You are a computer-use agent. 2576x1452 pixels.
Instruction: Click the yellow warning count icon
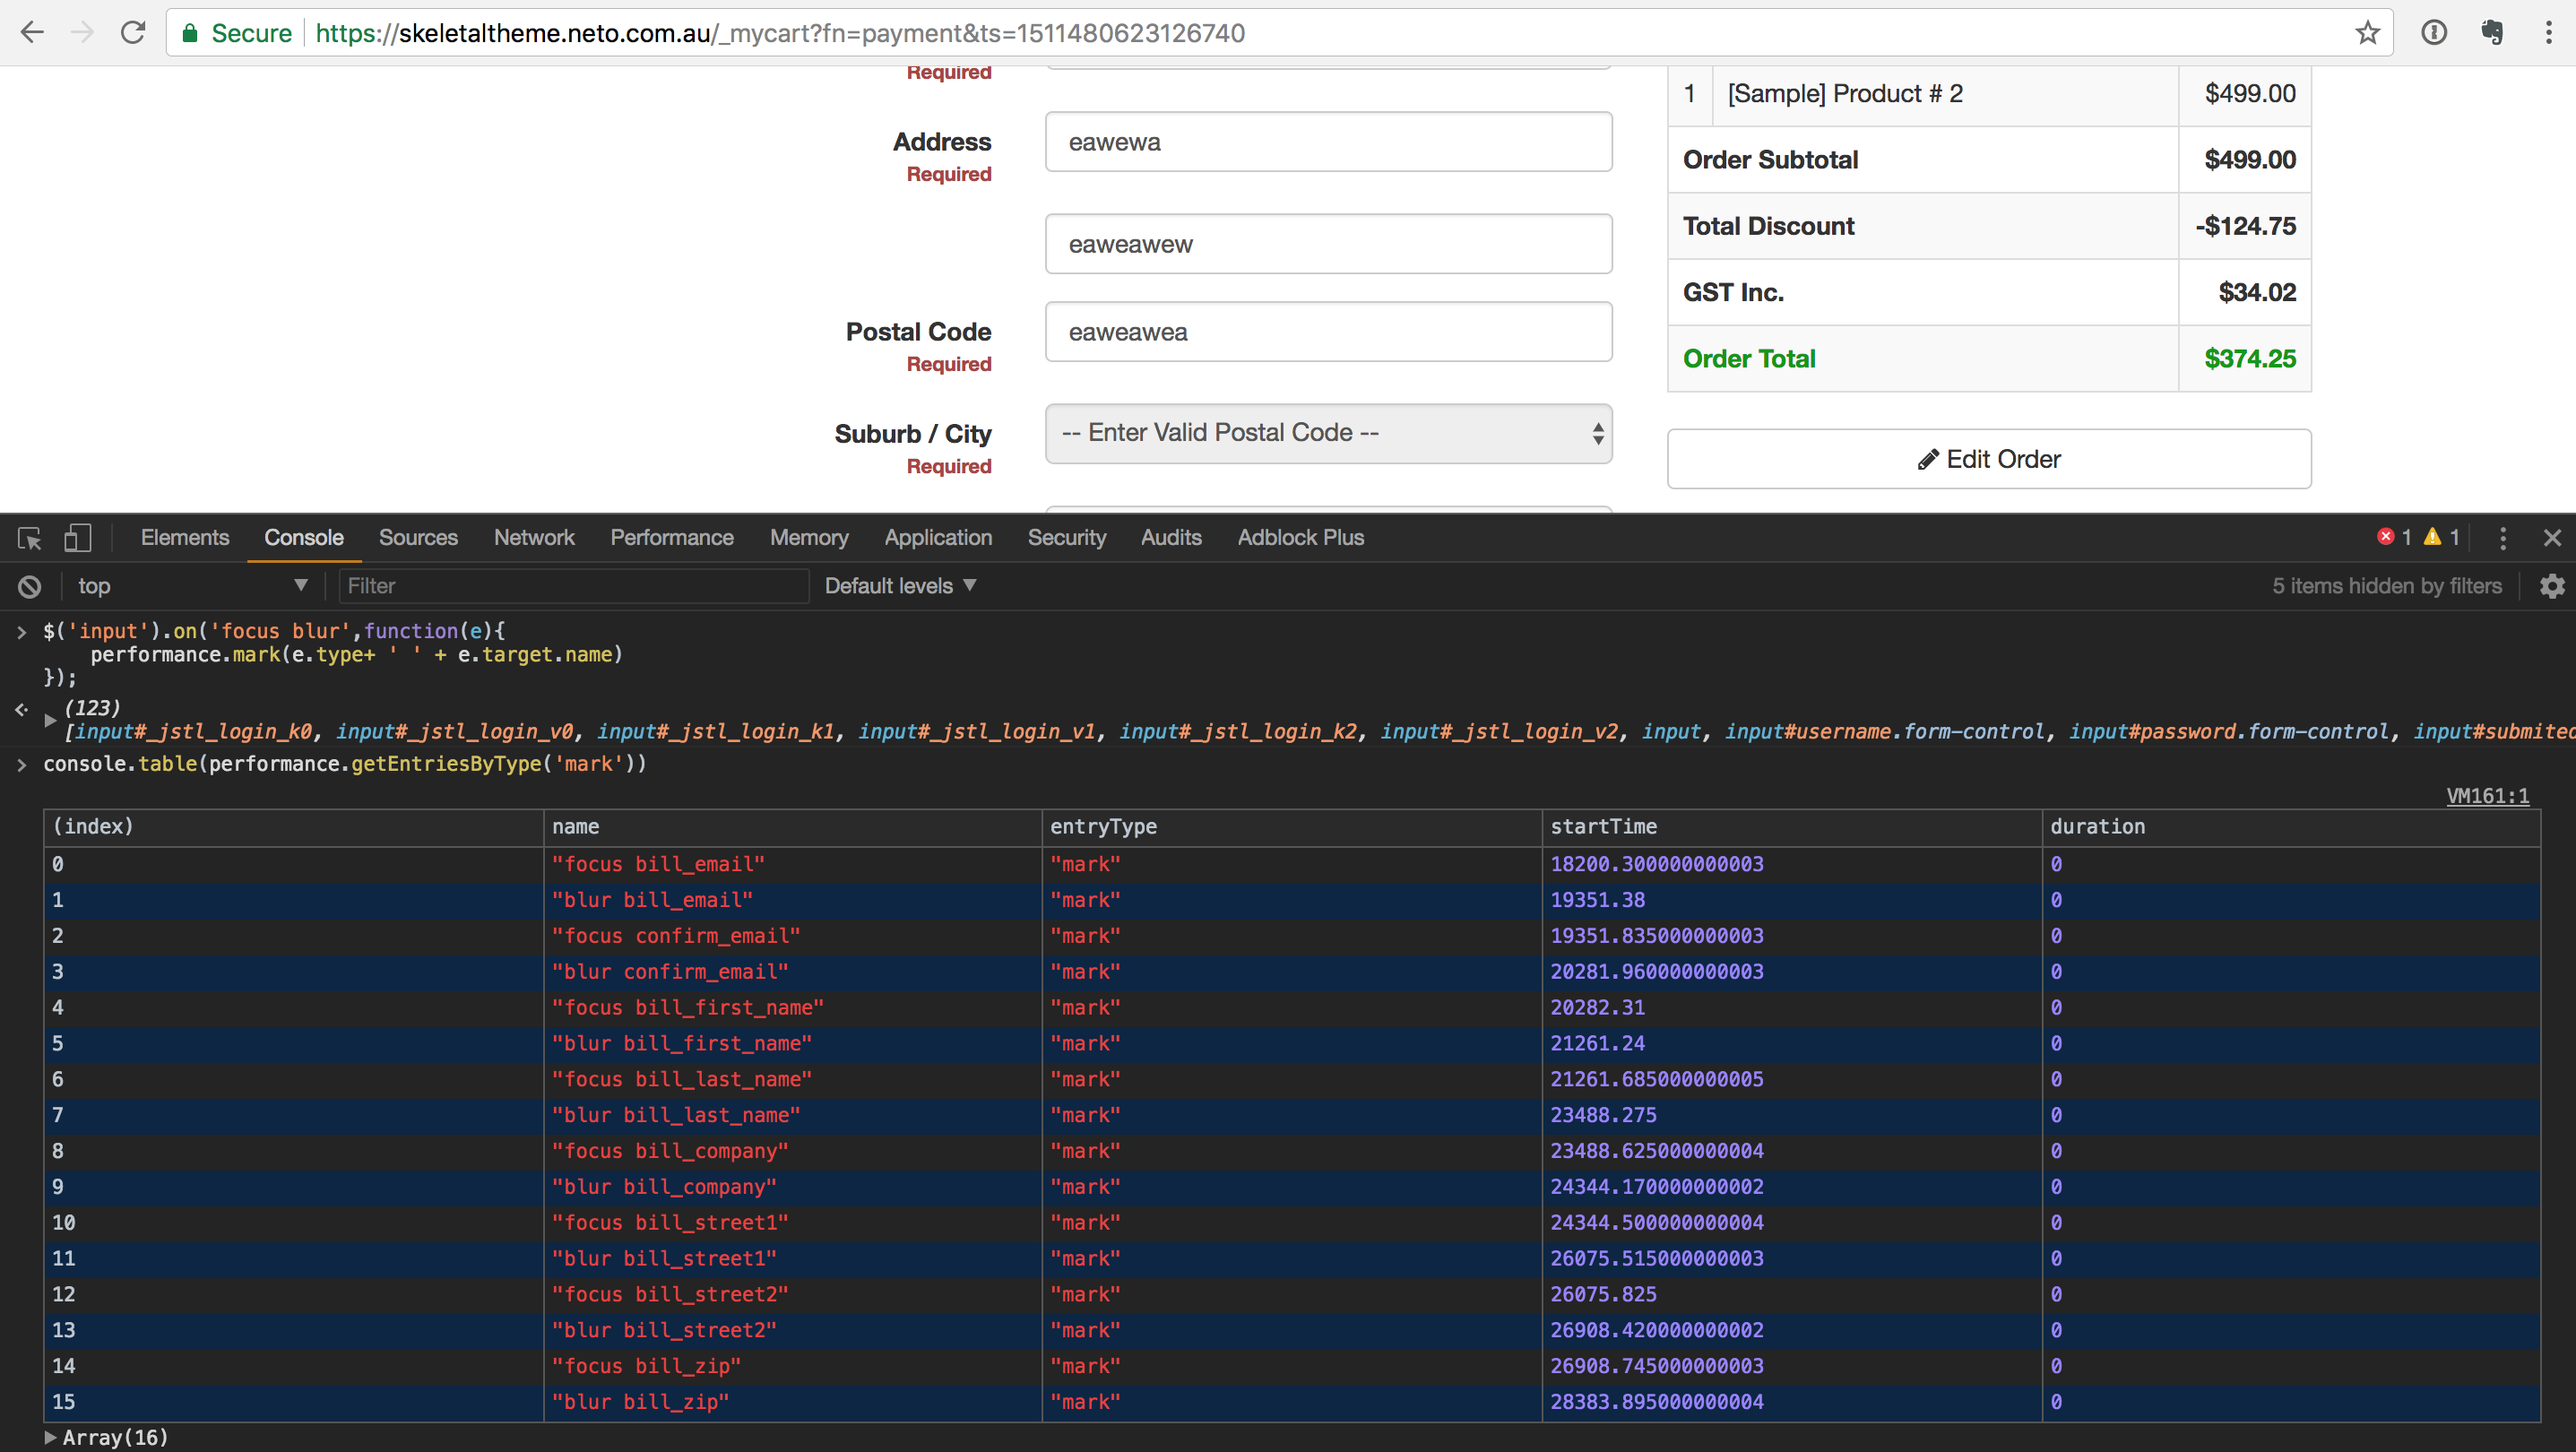coord(2433,538)
